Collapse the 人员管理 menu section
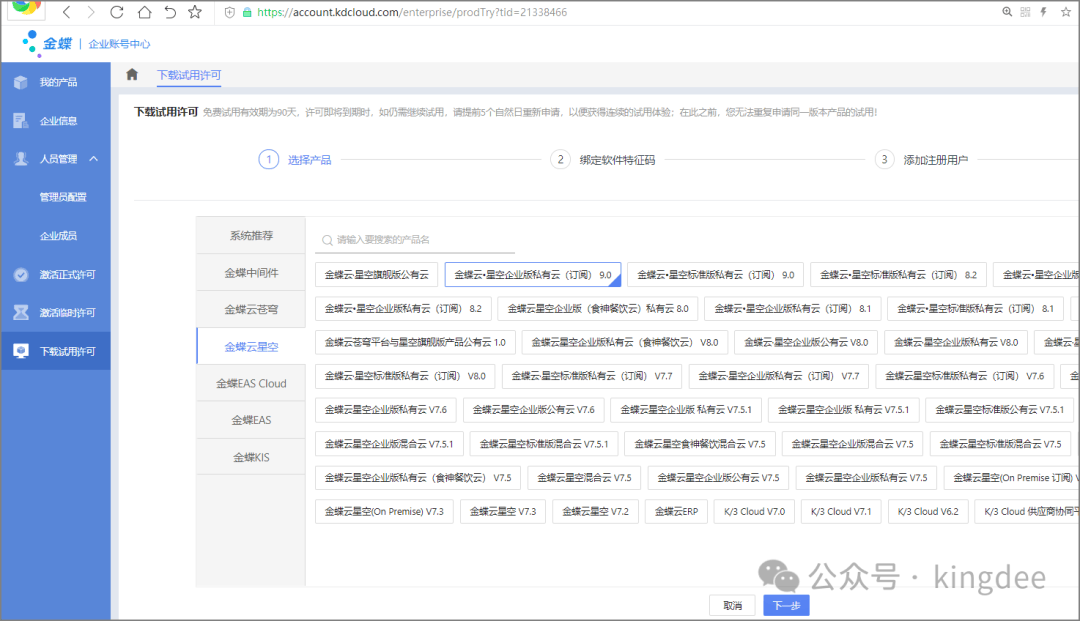This screenshot has height=621, width=1080. tap(93, 159)
